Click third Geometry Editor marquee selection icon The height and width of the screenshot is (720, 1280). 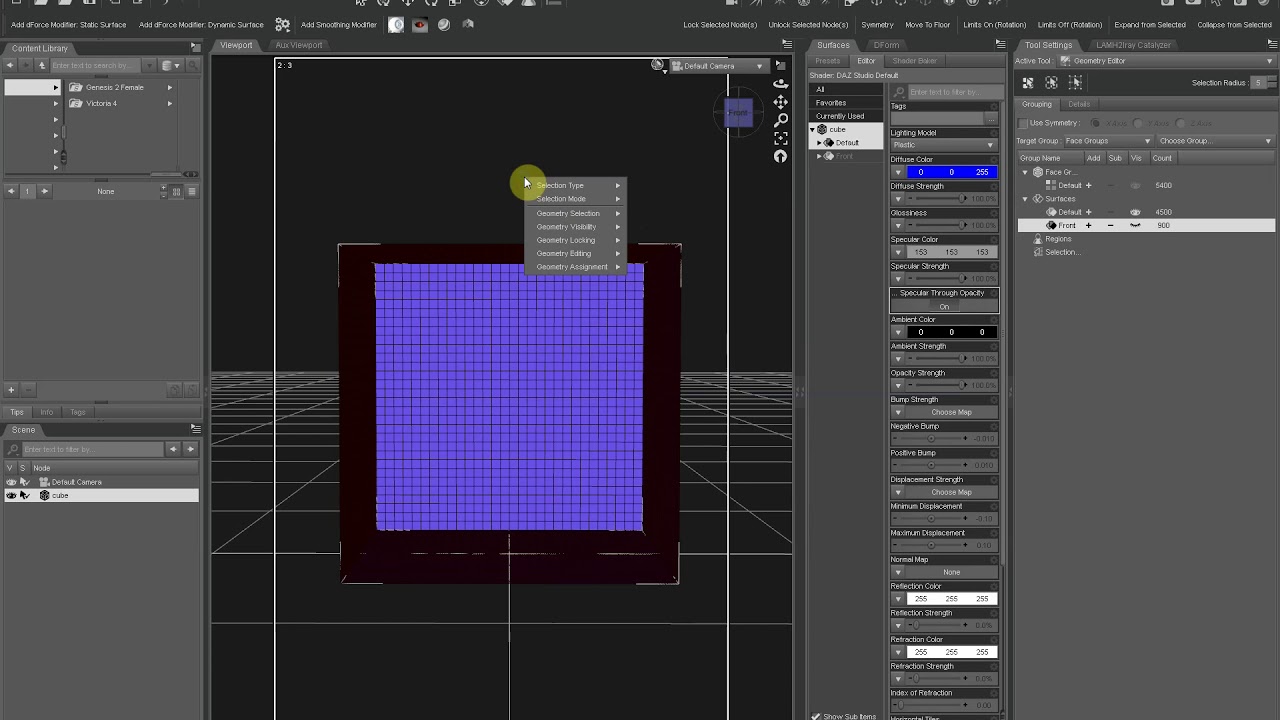click(x=1075, y=83)
